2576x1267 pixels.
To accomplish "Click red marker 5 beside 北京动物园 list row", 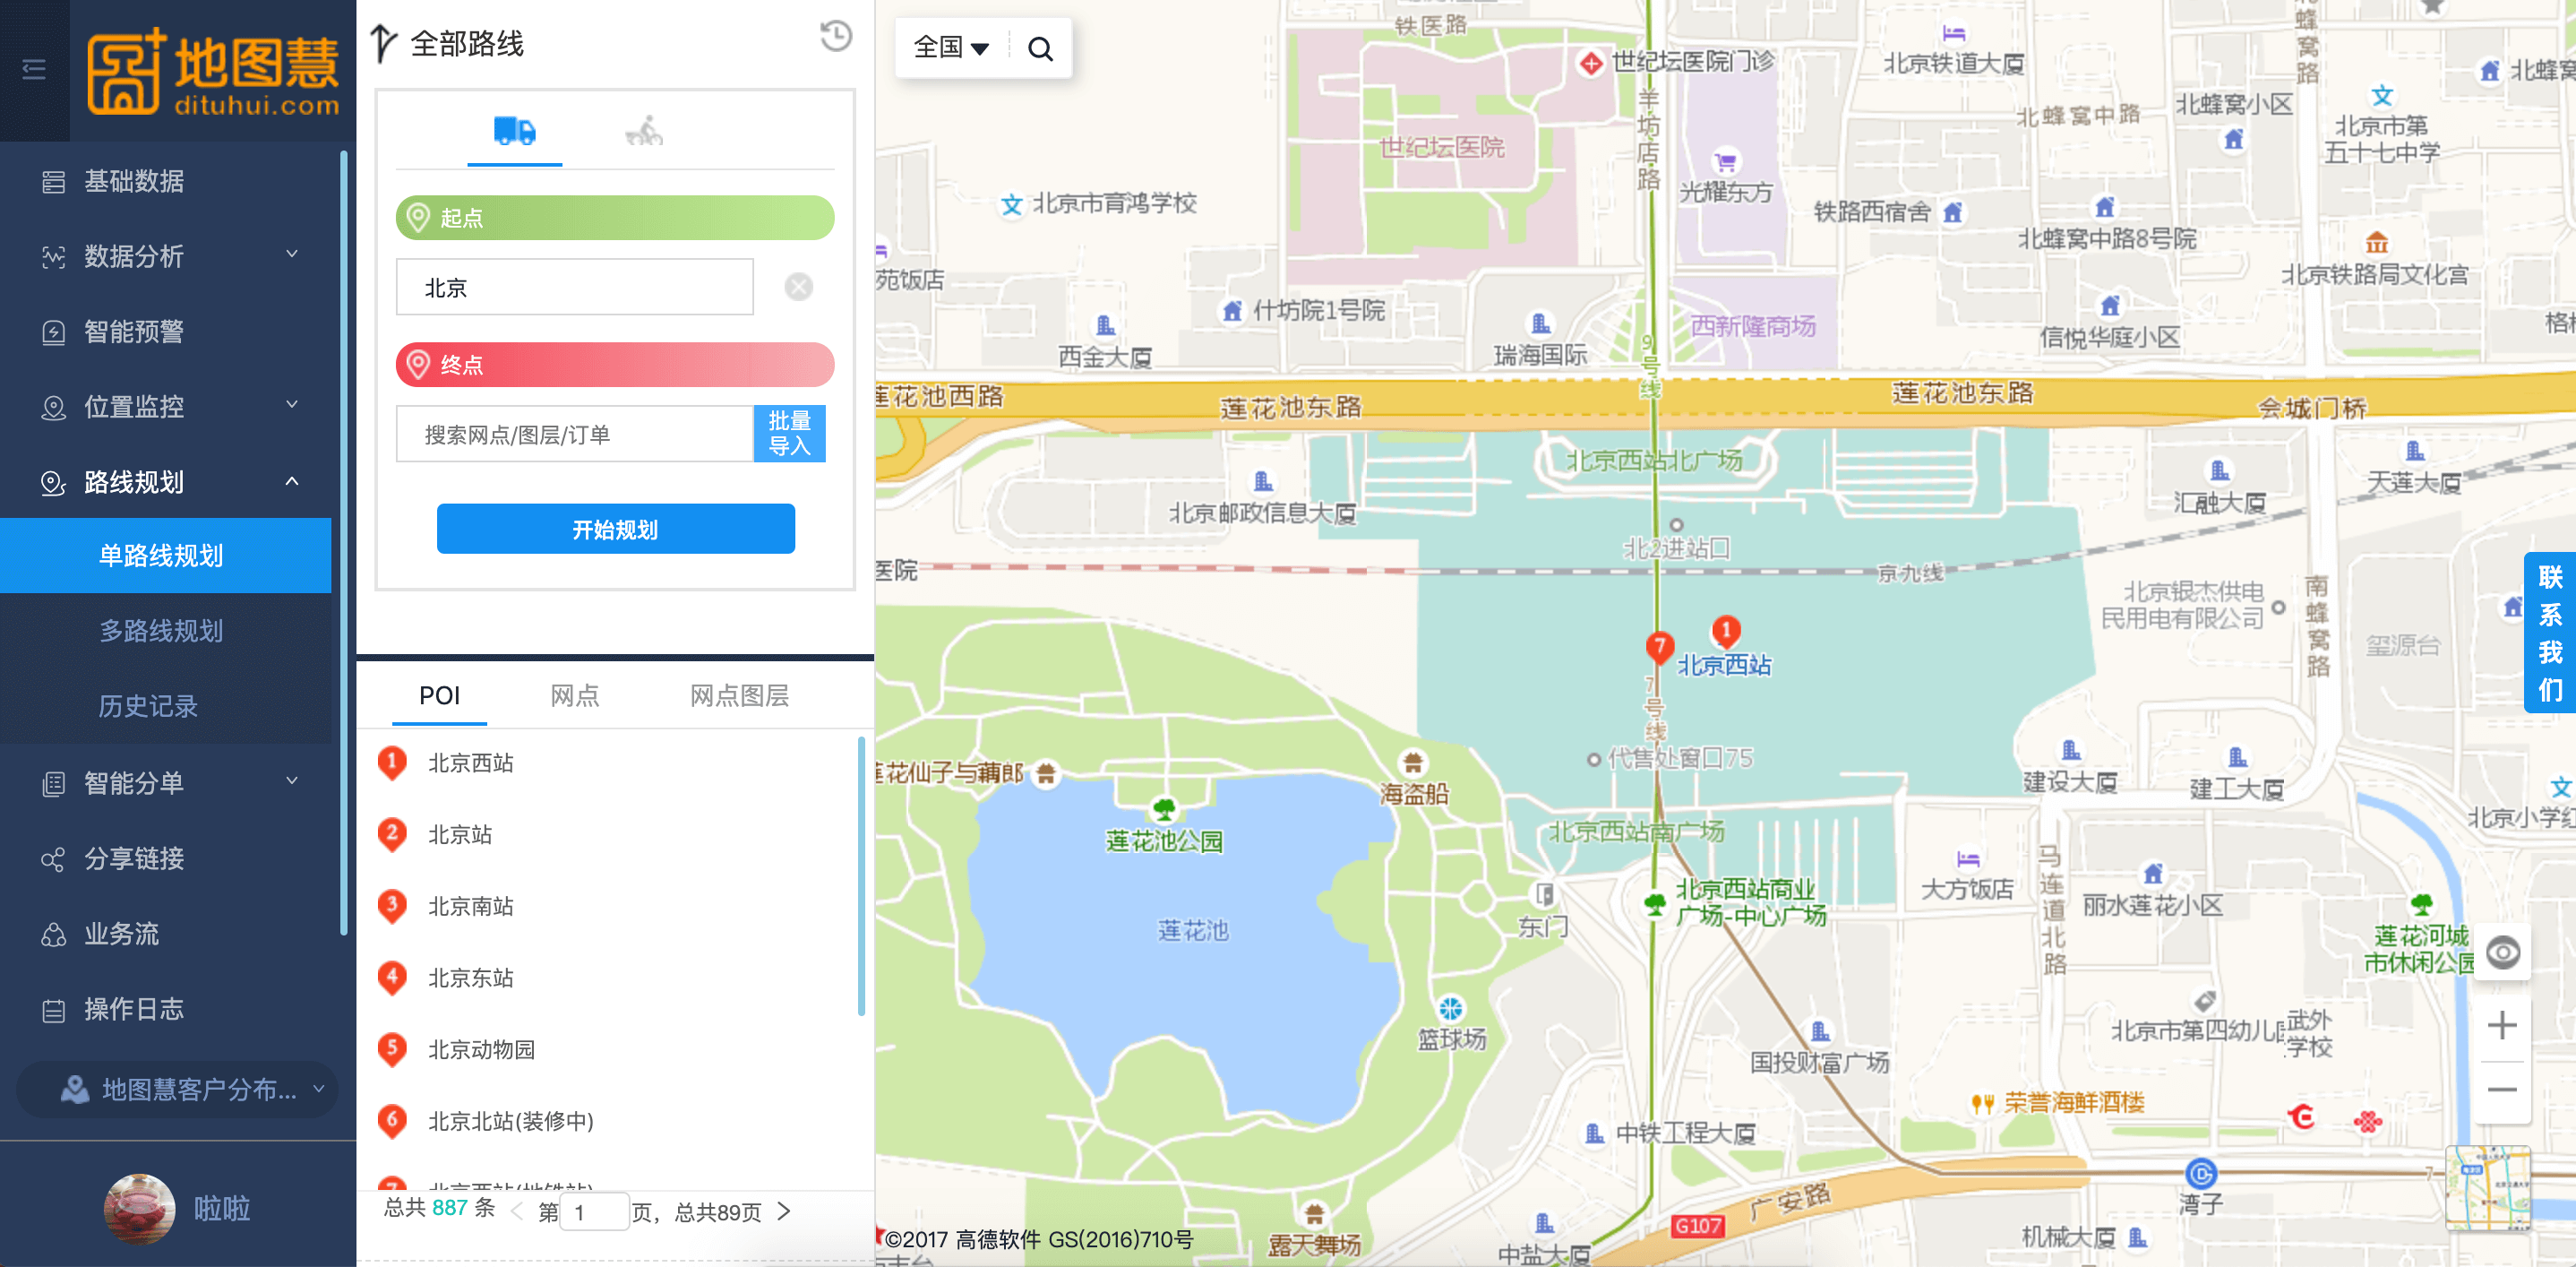I will (x=392, y=1050).
